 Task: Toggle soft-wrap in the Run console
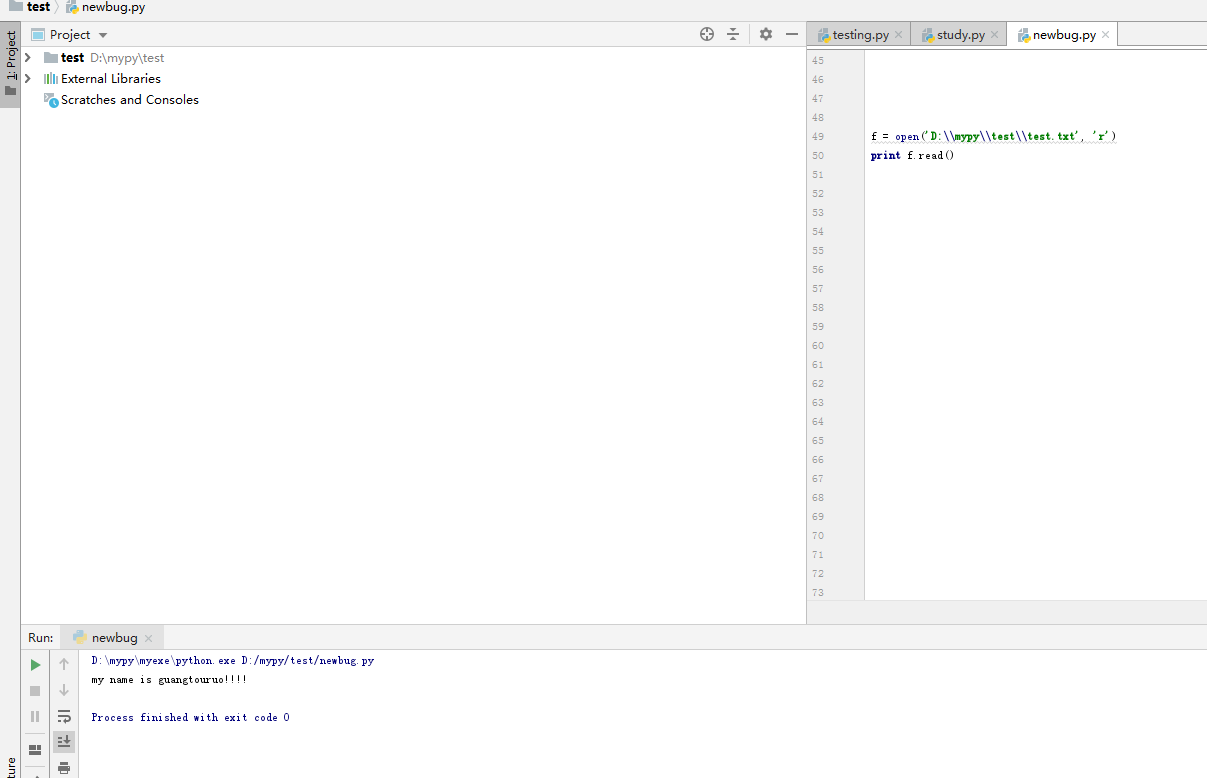tap(64, 717)
